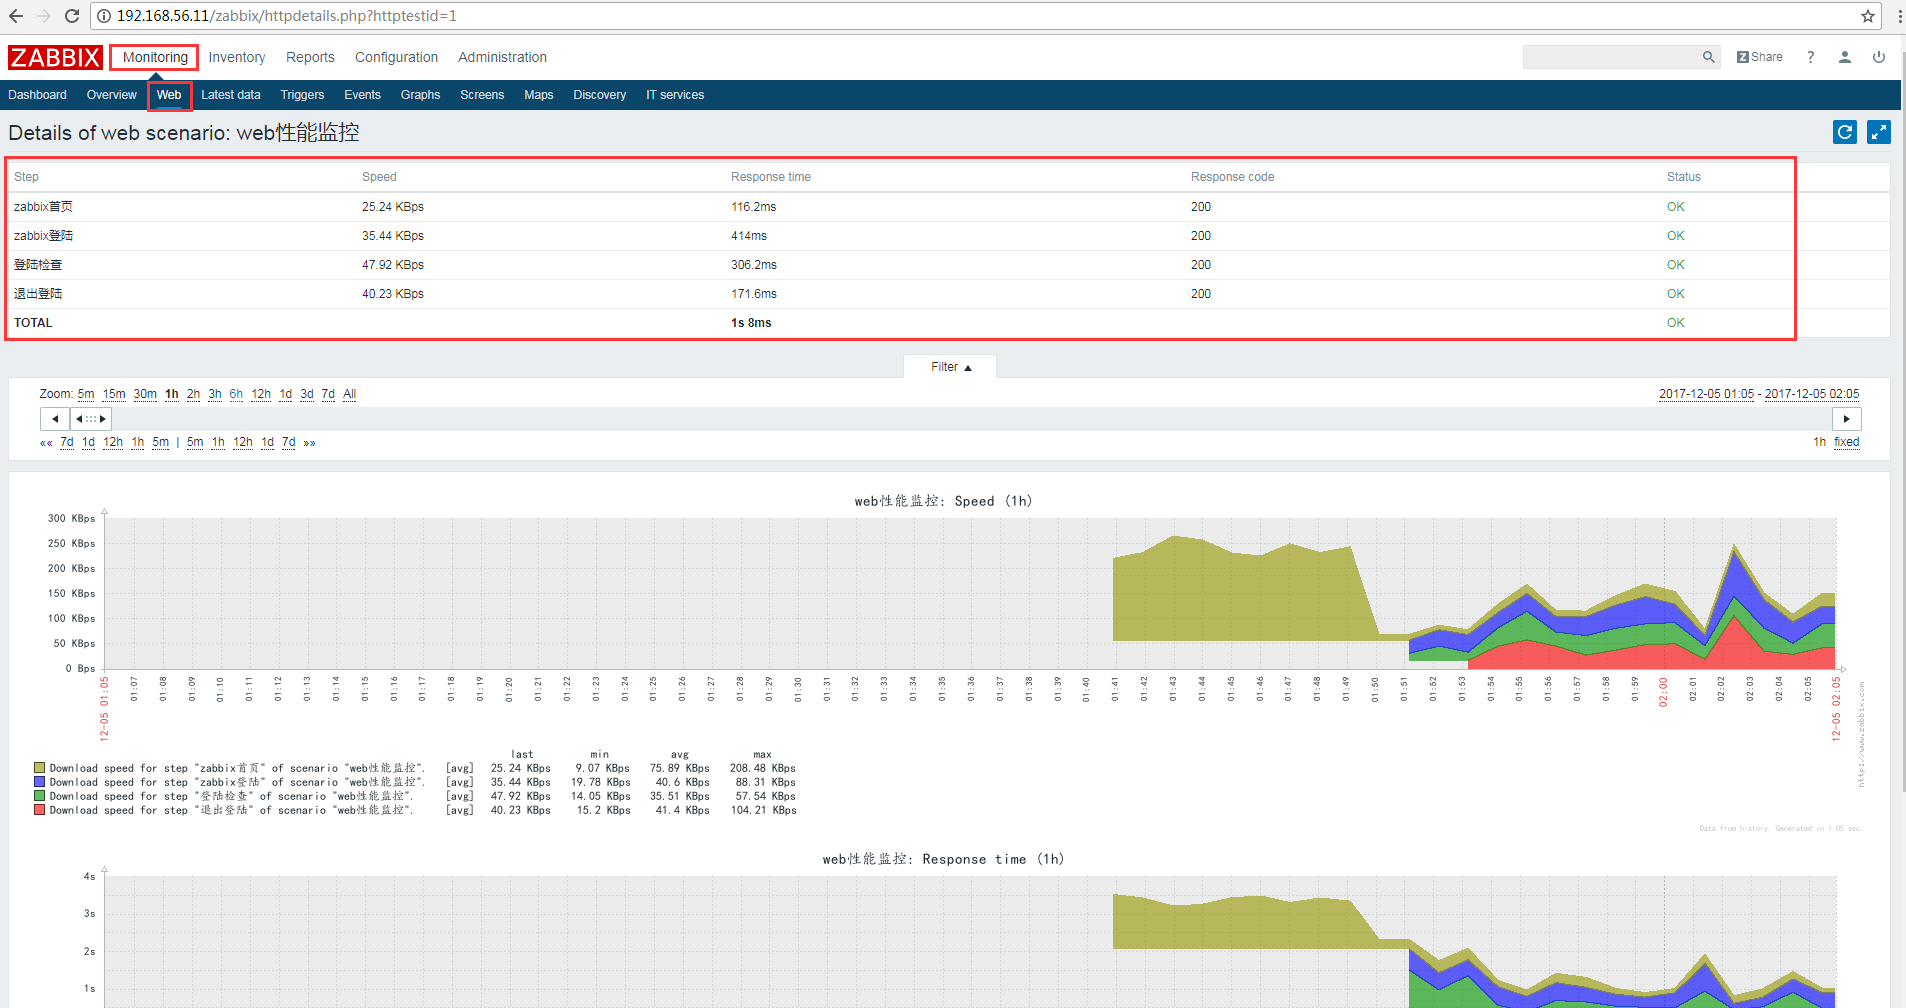The image size is (1906, 1008).
Task: Set zoom to 5m
Action: coord(86,394)
